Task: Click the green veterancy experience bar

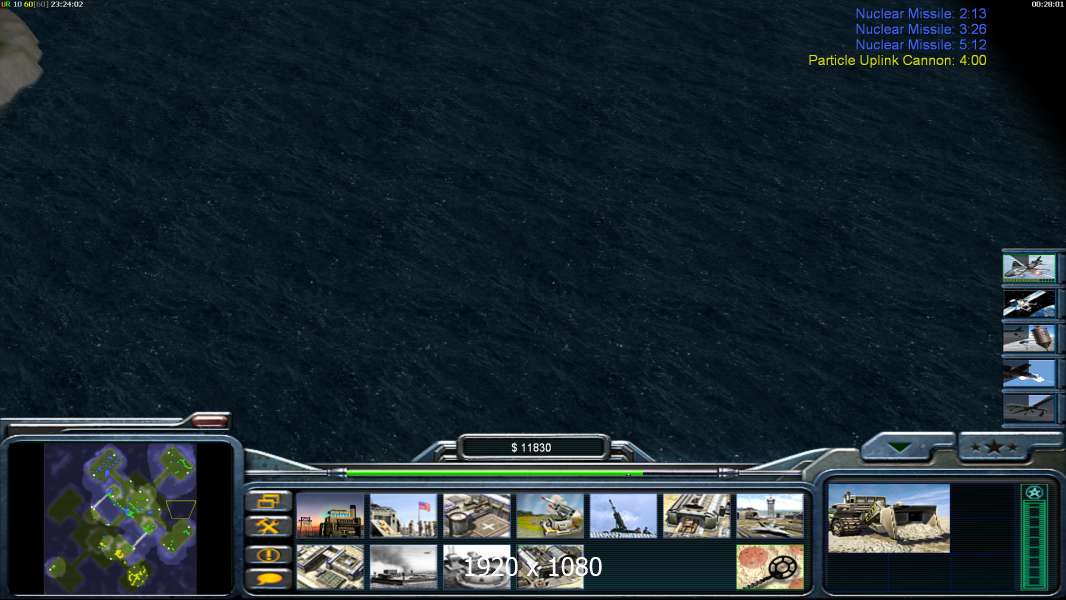Action: click(1035, 544)
